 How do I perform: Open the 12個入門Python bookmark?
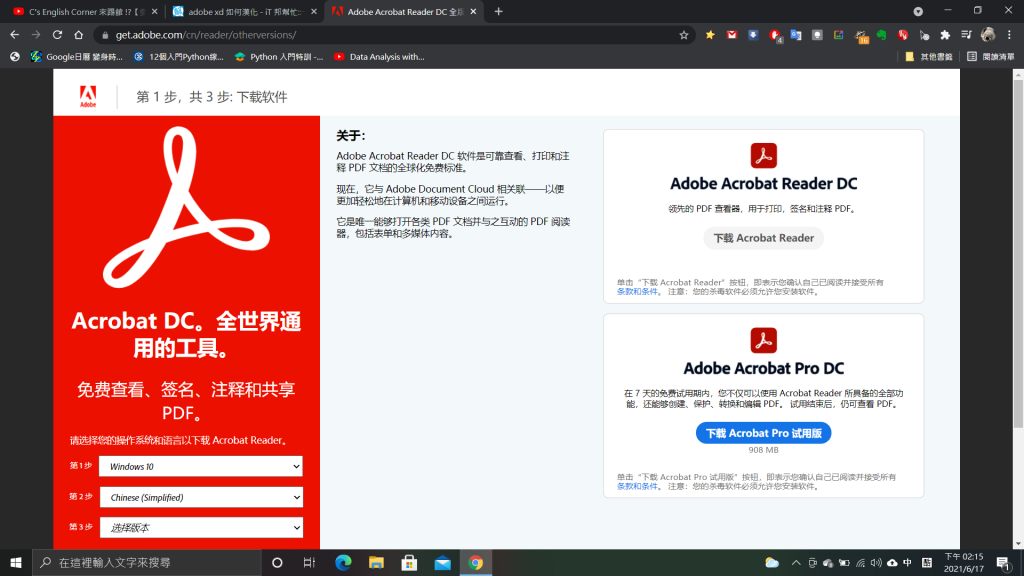click(x=178, y=57)
